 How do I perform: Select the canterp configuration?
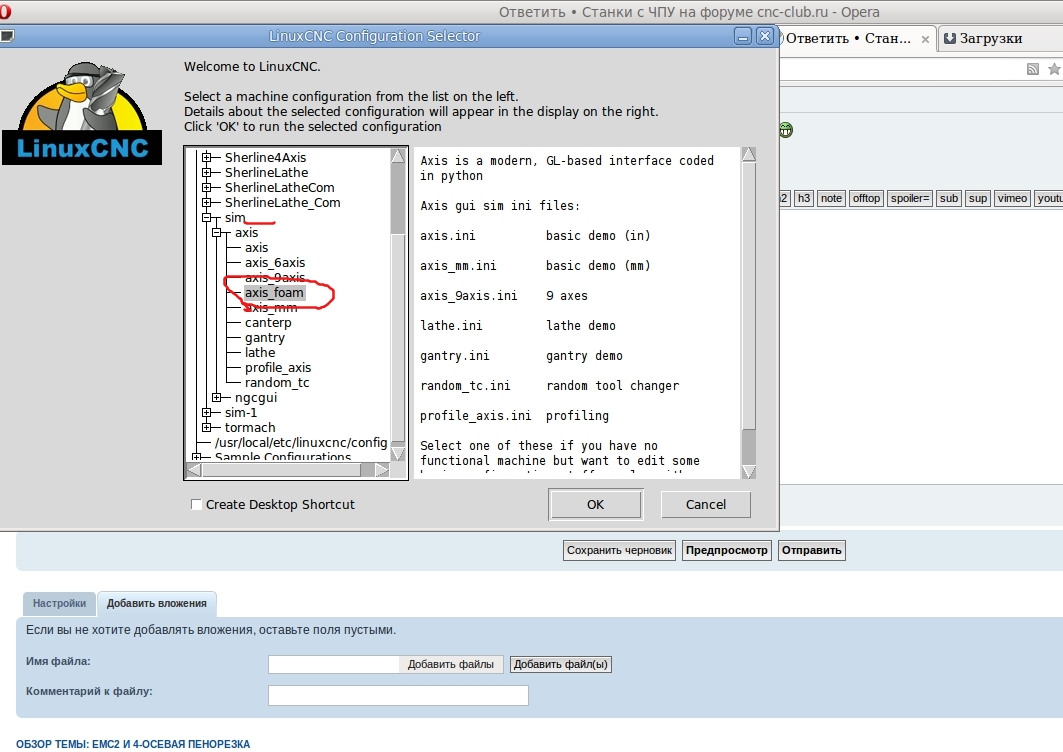tap(268, 323)
